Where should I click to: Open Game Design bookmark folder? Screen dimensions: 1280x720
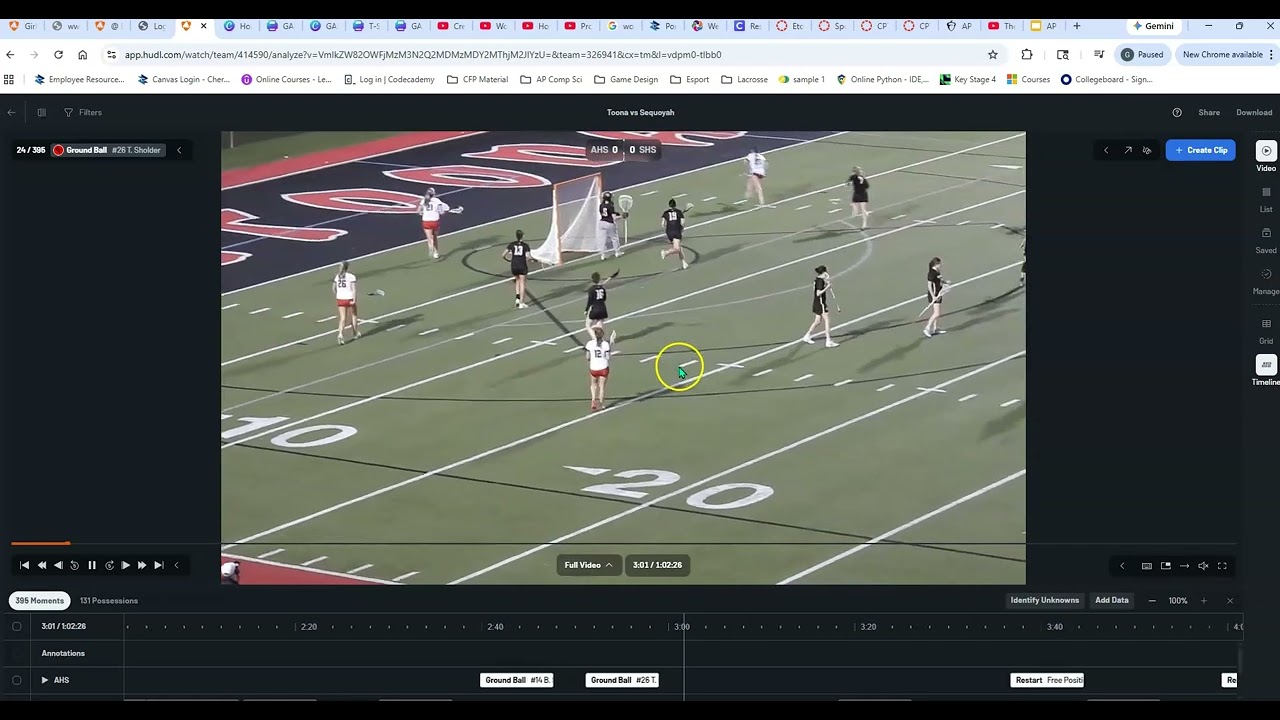pos(626,79)
